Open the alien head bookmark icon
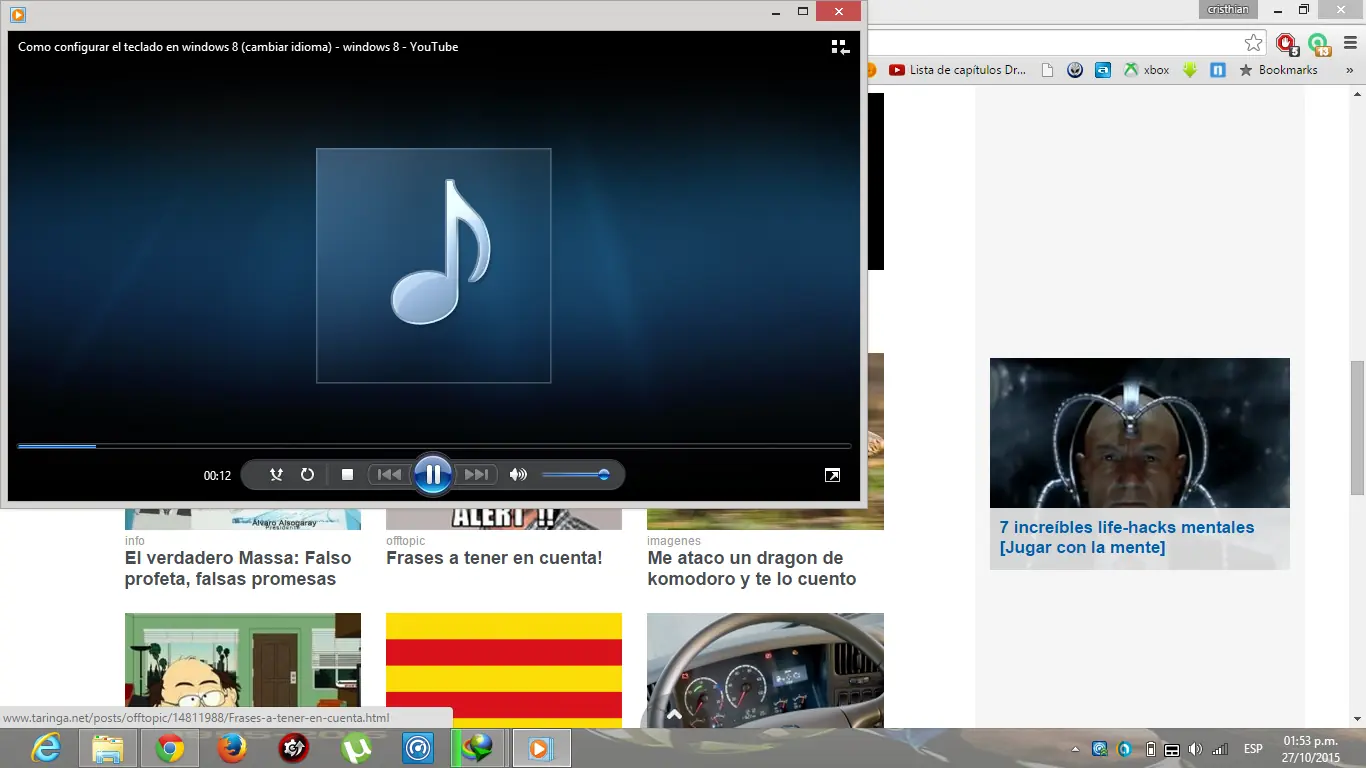This screenshot has height=768, width=1366. (x=1075, y=70)
